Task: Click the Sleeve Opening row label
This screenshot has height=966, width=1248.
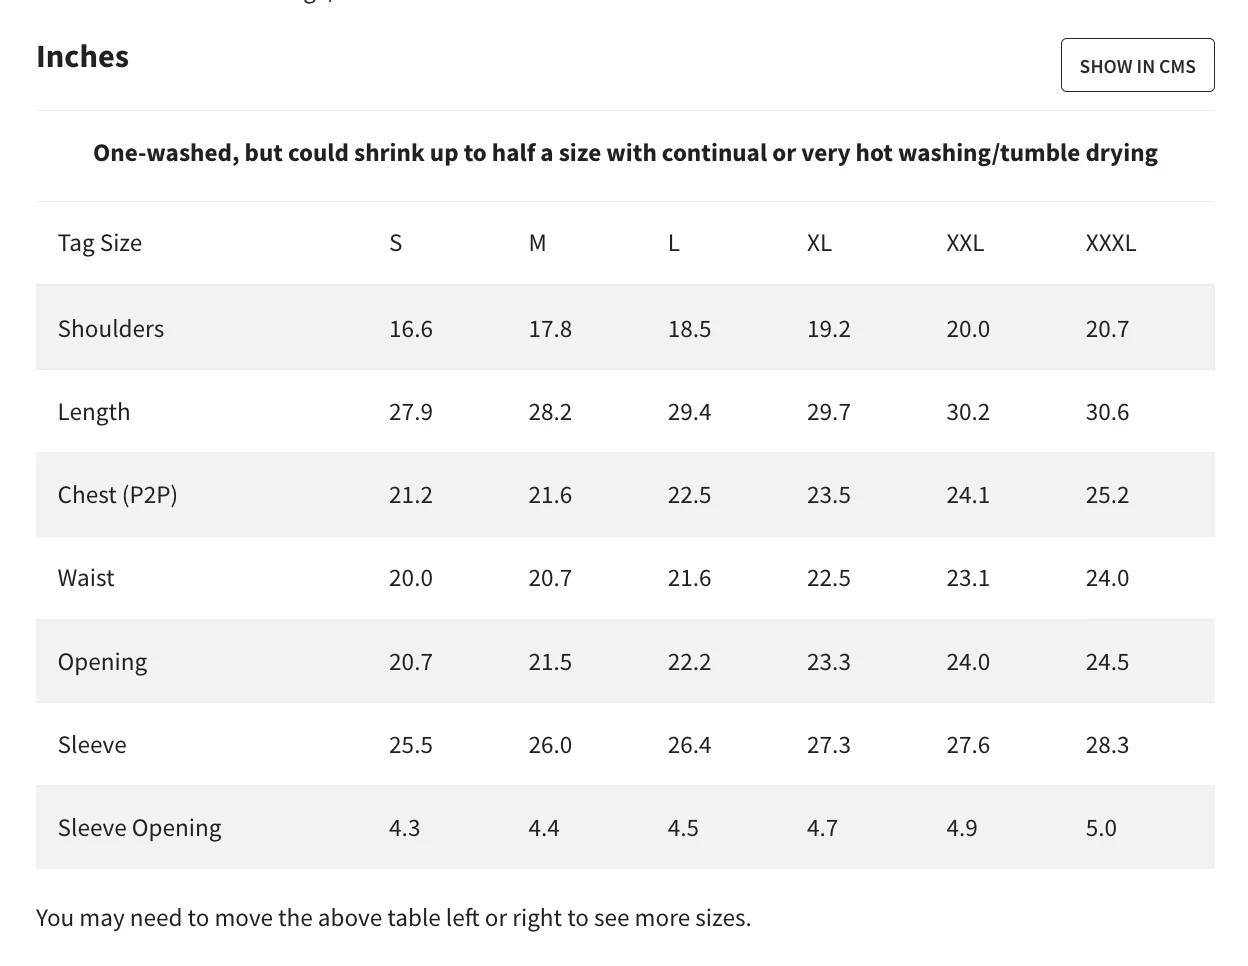Action: pyautogui.click(x=140, y=828)
